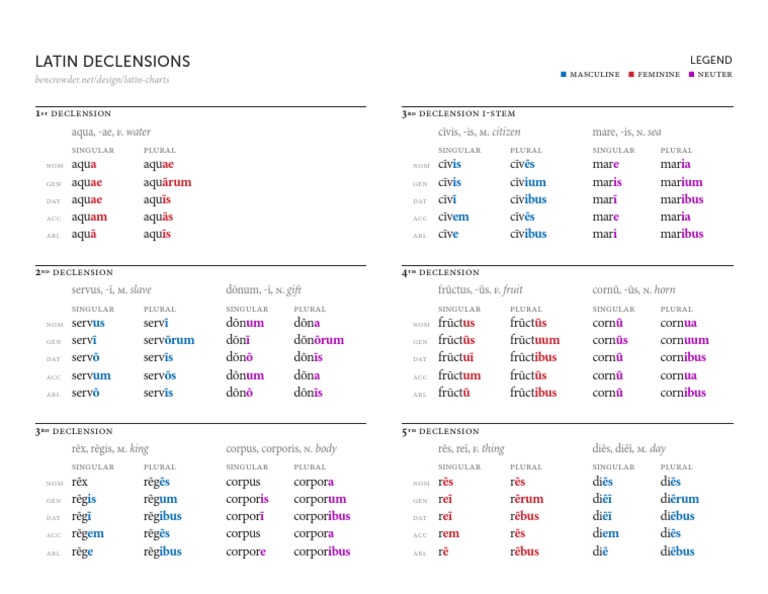Click the blue masculine legend swatch

(x=564, y=74)
